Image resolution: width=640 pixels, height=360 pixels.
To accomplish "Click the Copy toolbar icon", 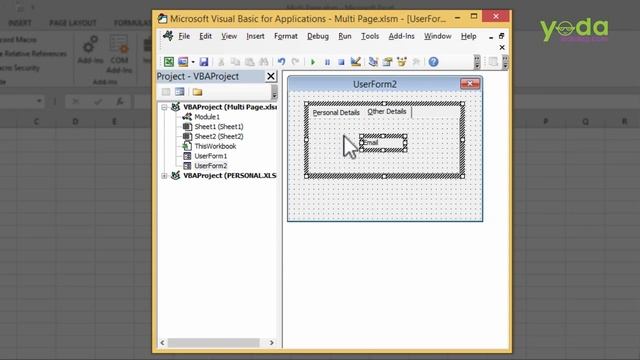I will (x=235, y=62).
